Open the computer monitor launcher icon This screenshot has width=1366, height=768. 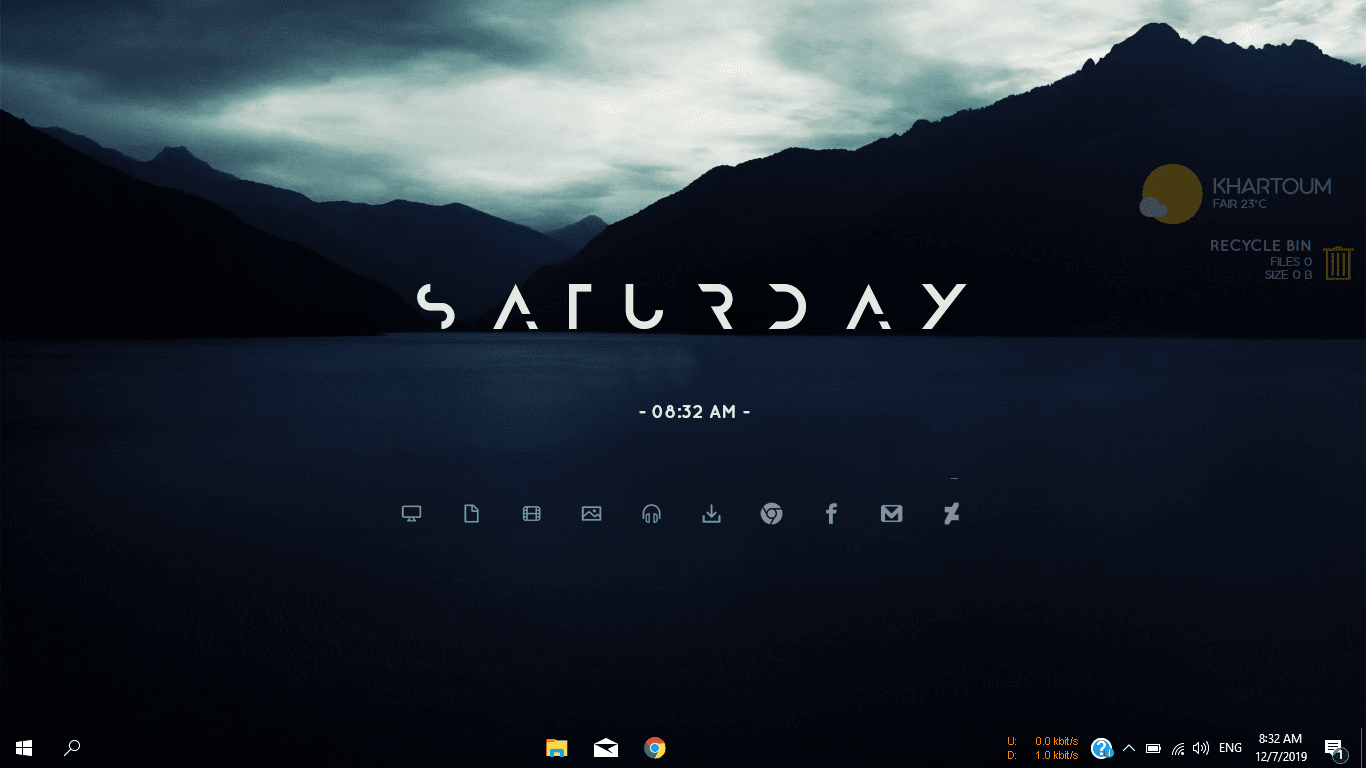(411, 514)
